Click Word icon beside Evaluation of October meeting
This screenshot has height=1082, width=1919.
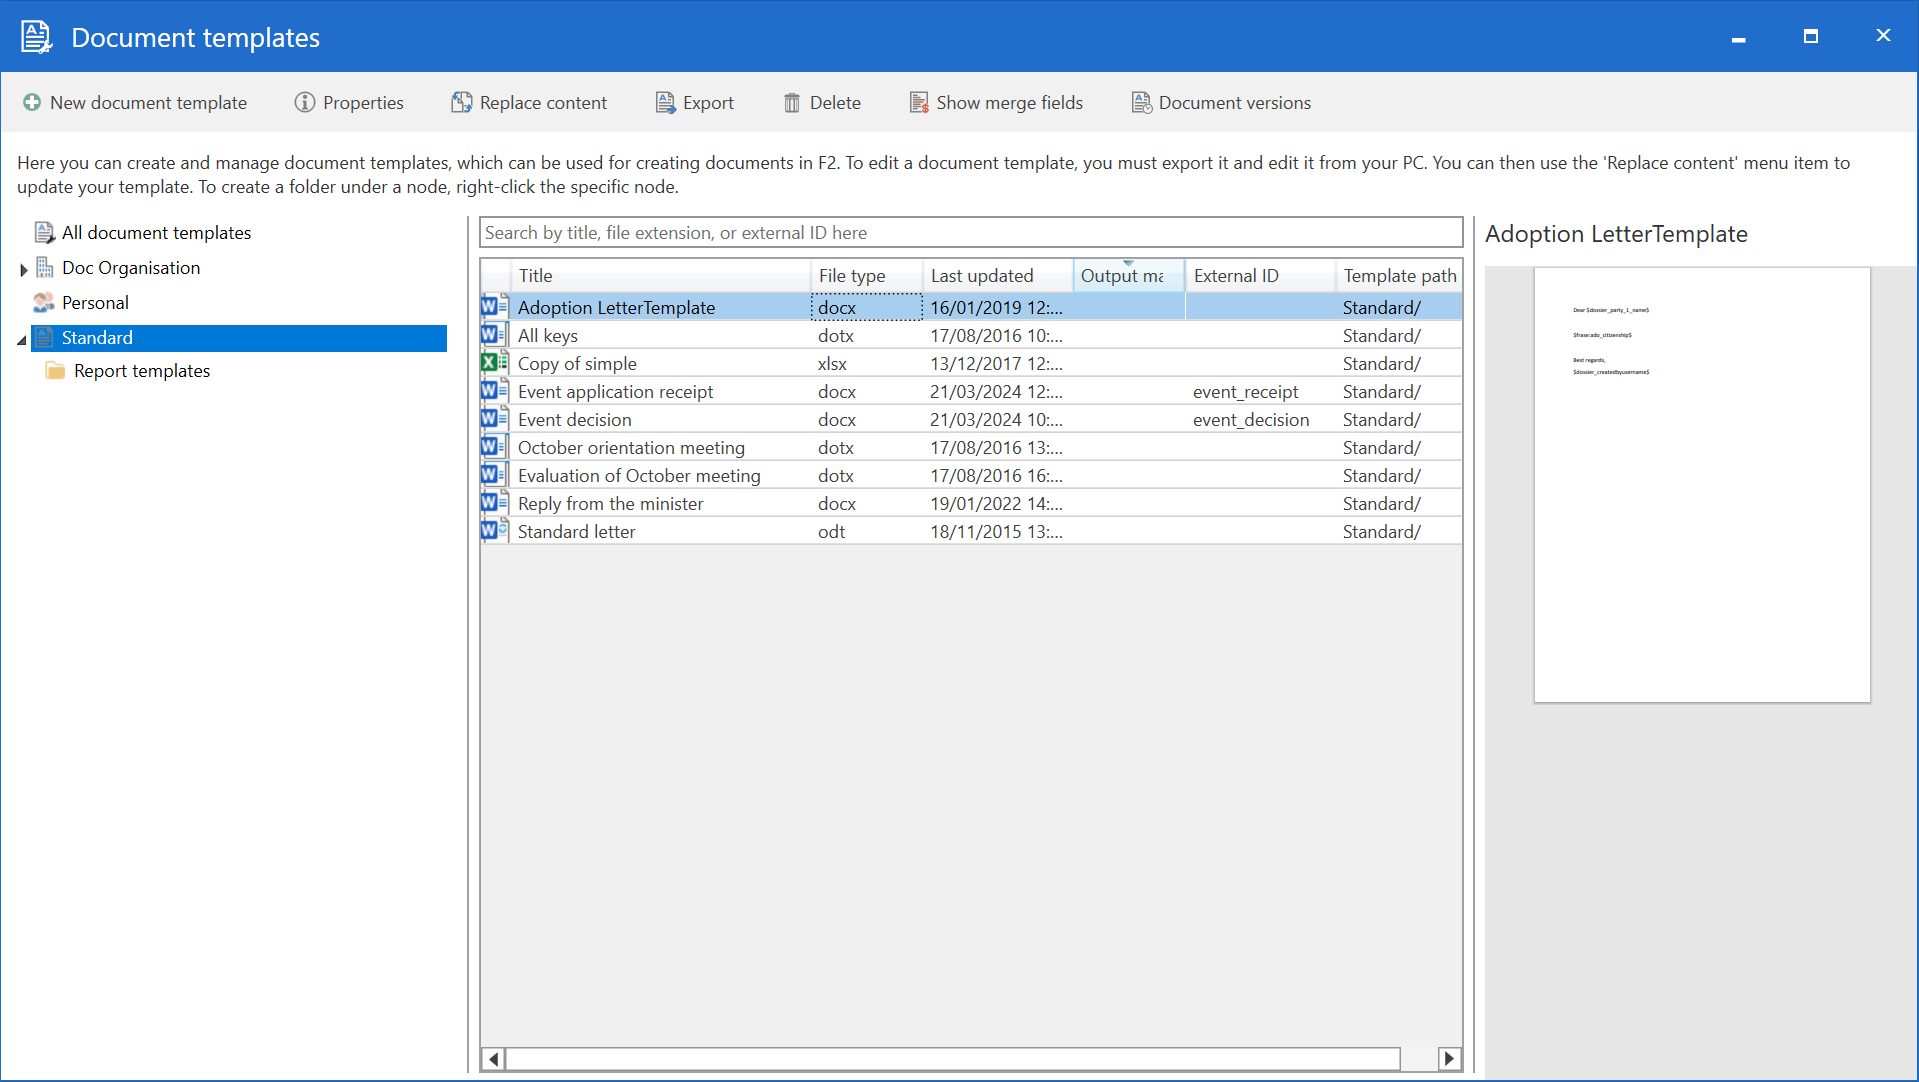click(494, 475)
